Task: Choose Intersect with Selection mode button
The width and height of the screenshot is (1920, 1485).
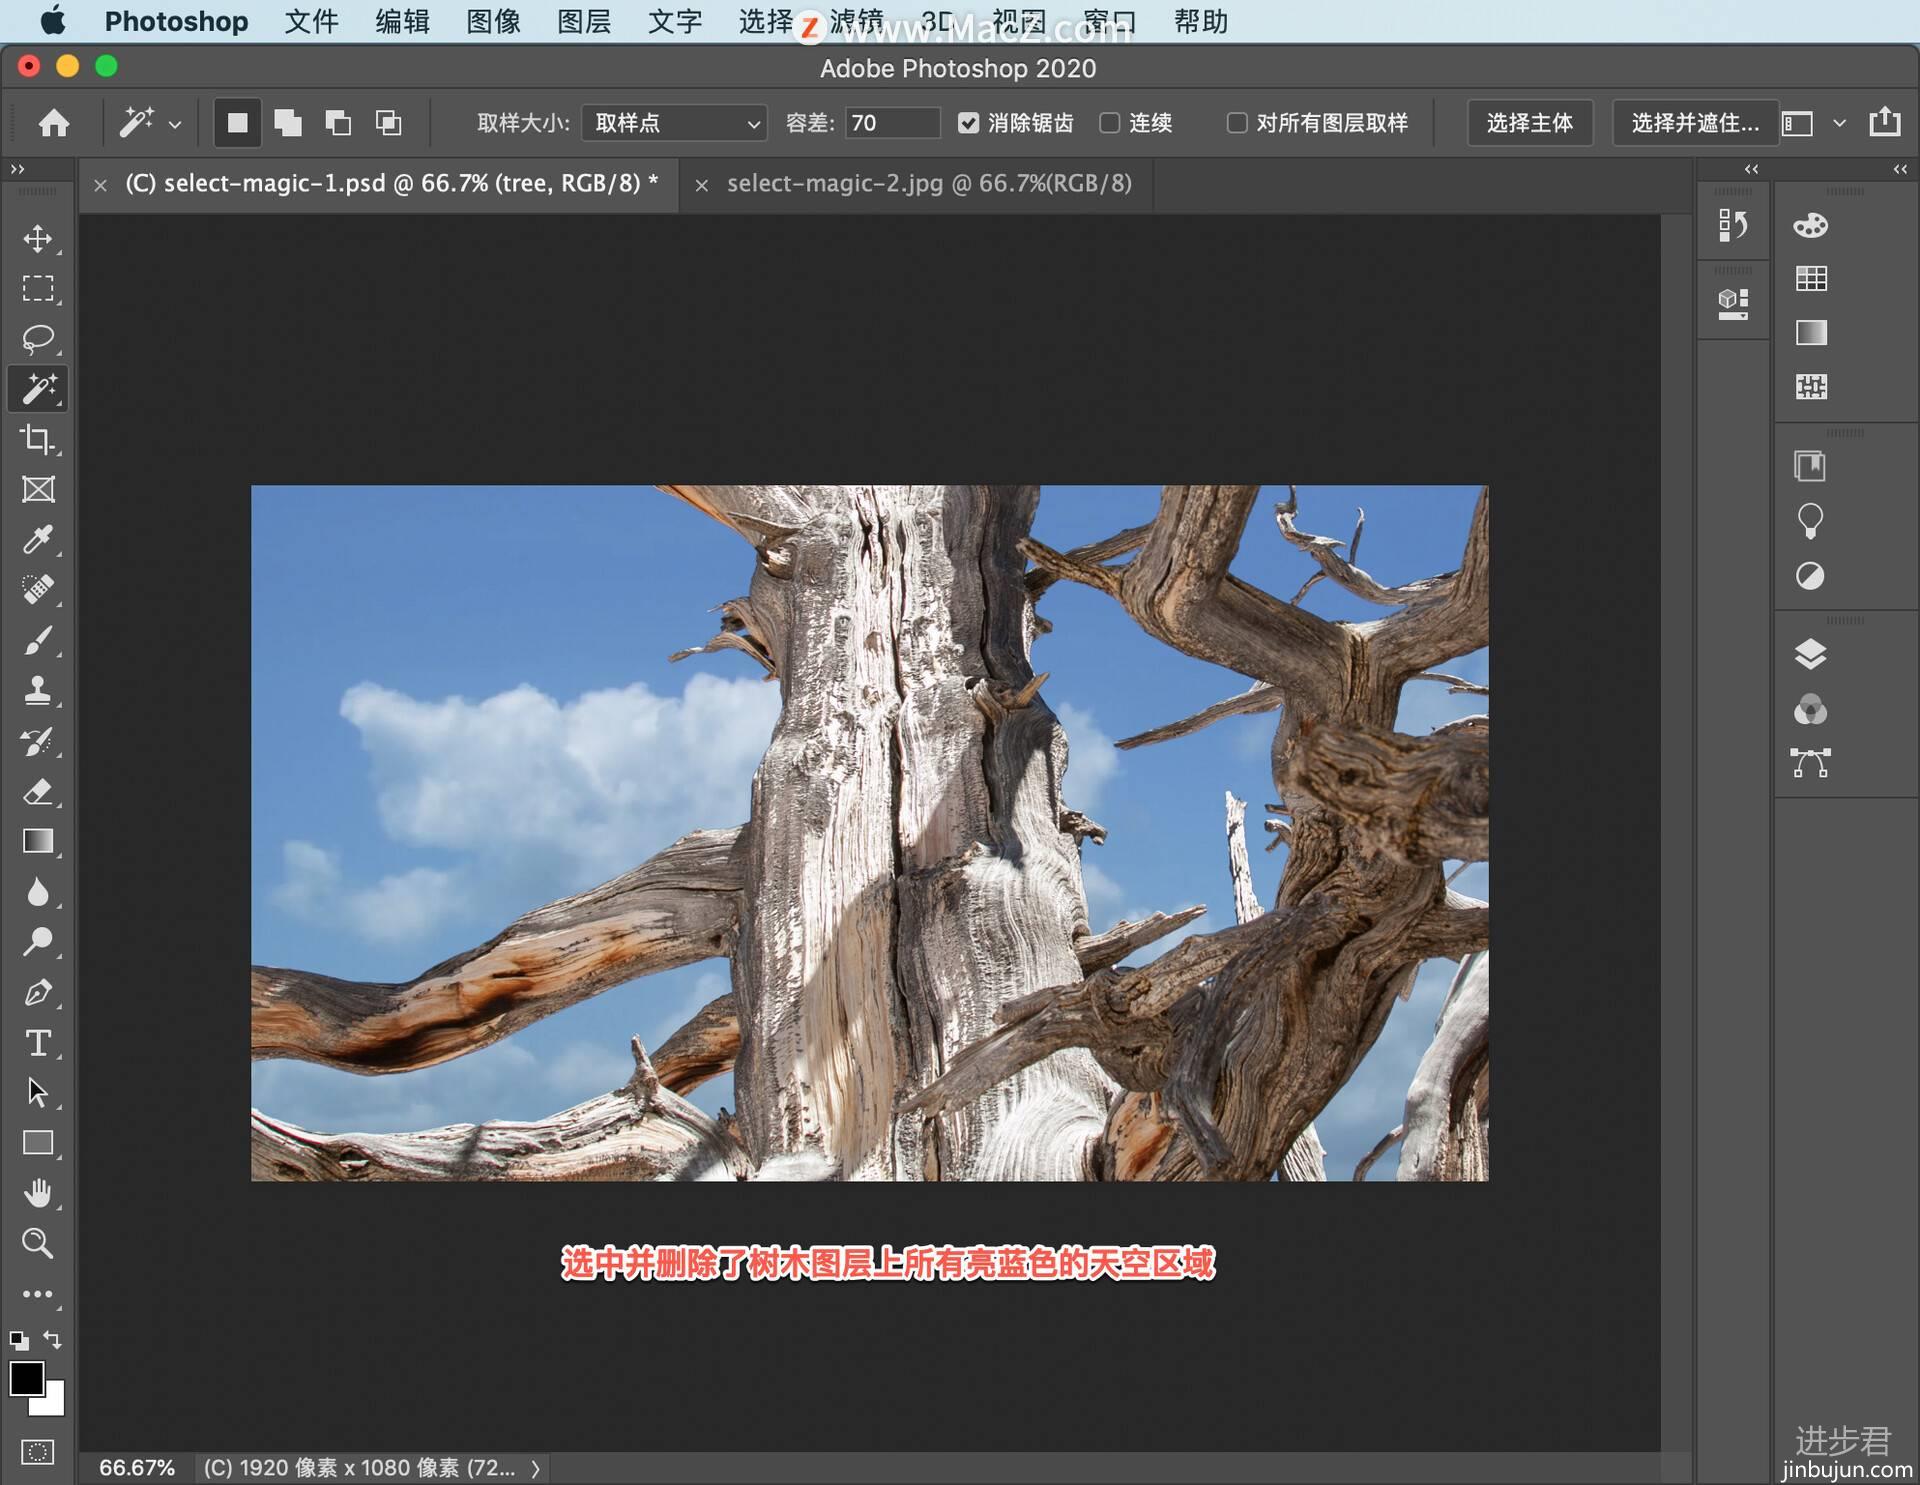Action: pos(388,123)
